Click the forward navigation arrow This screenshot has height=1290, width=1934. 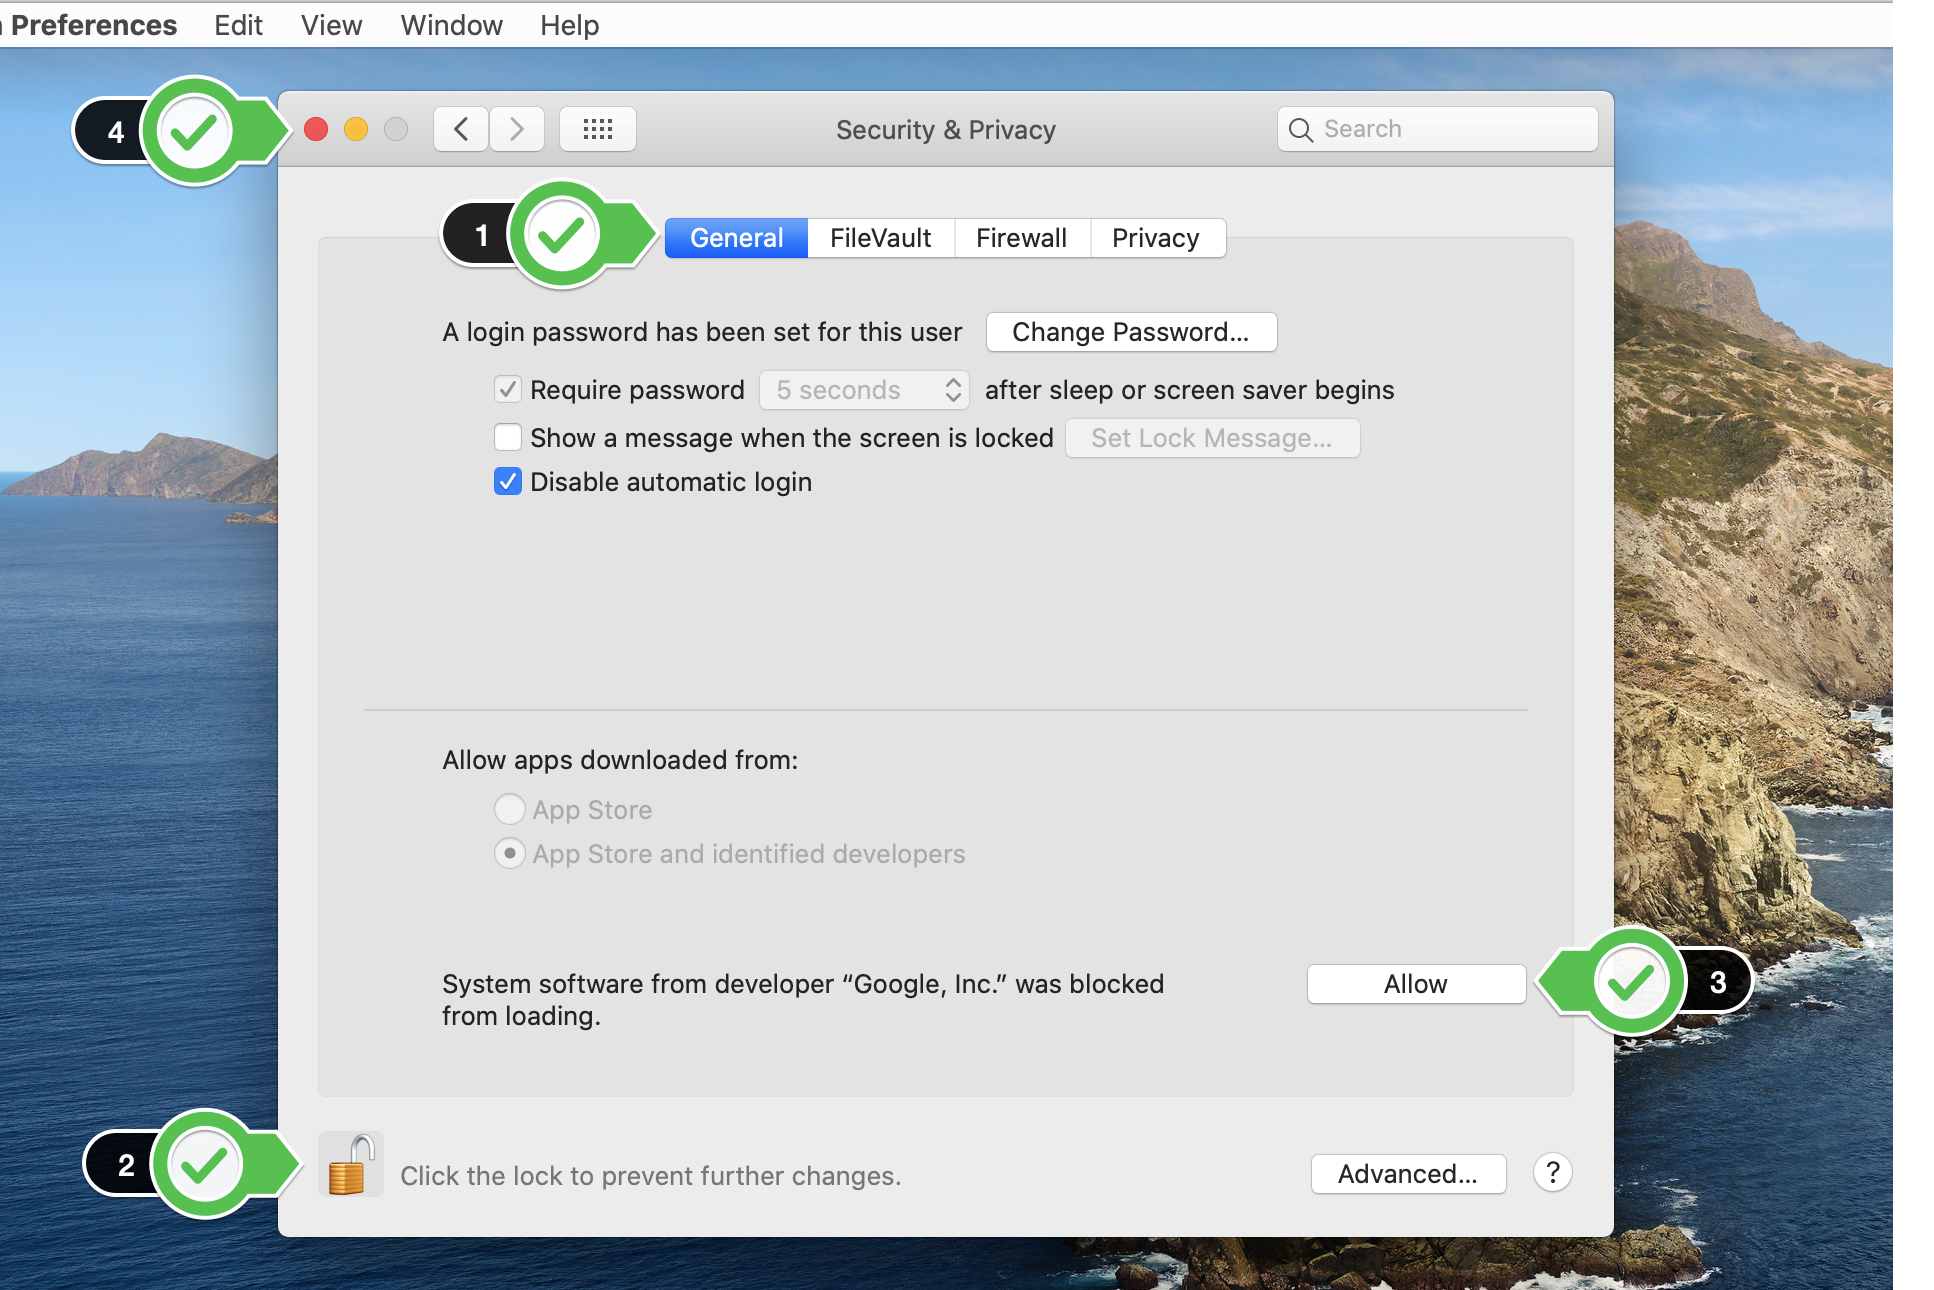(516, 129)
